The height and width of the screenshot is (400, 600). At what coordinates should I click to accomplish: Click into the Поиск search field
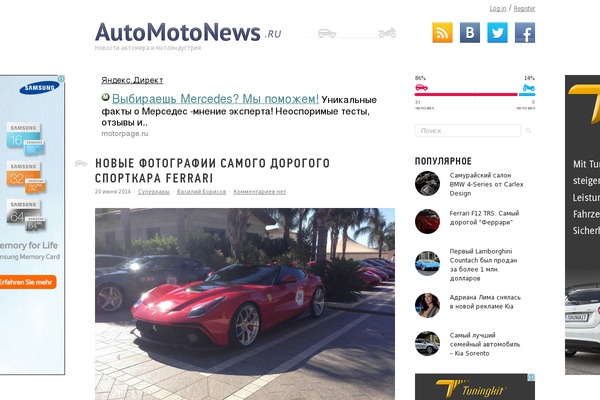[x=468, y=131]
